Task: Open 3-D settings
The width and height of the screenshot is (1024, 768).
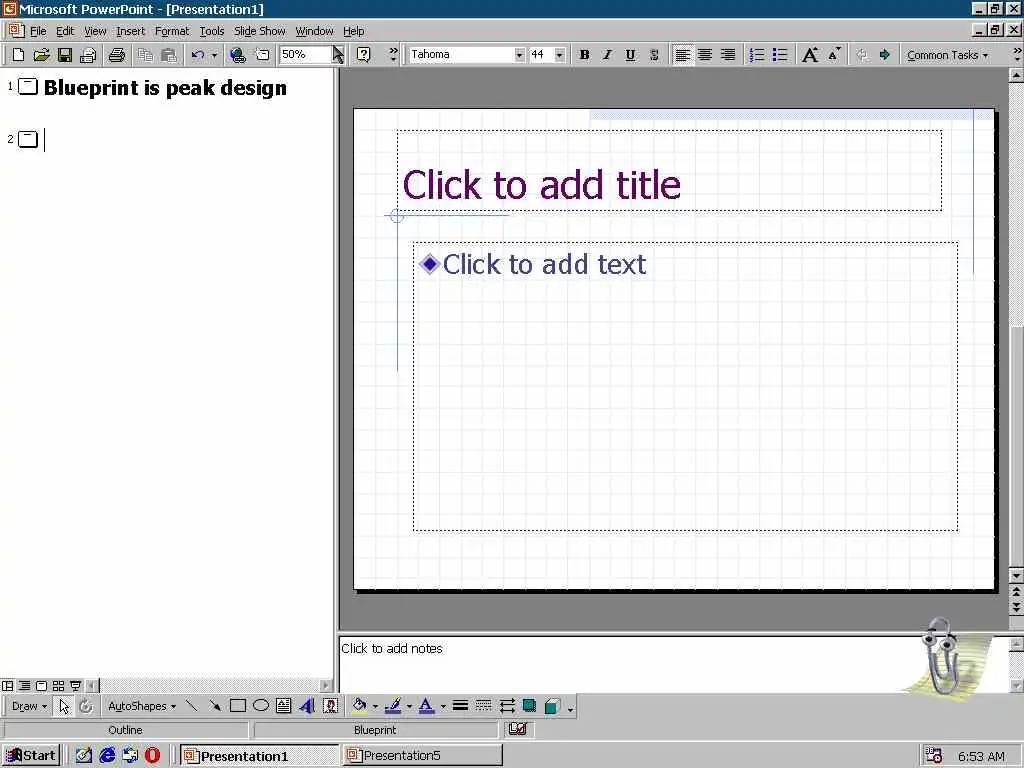Action: point(552,706)
